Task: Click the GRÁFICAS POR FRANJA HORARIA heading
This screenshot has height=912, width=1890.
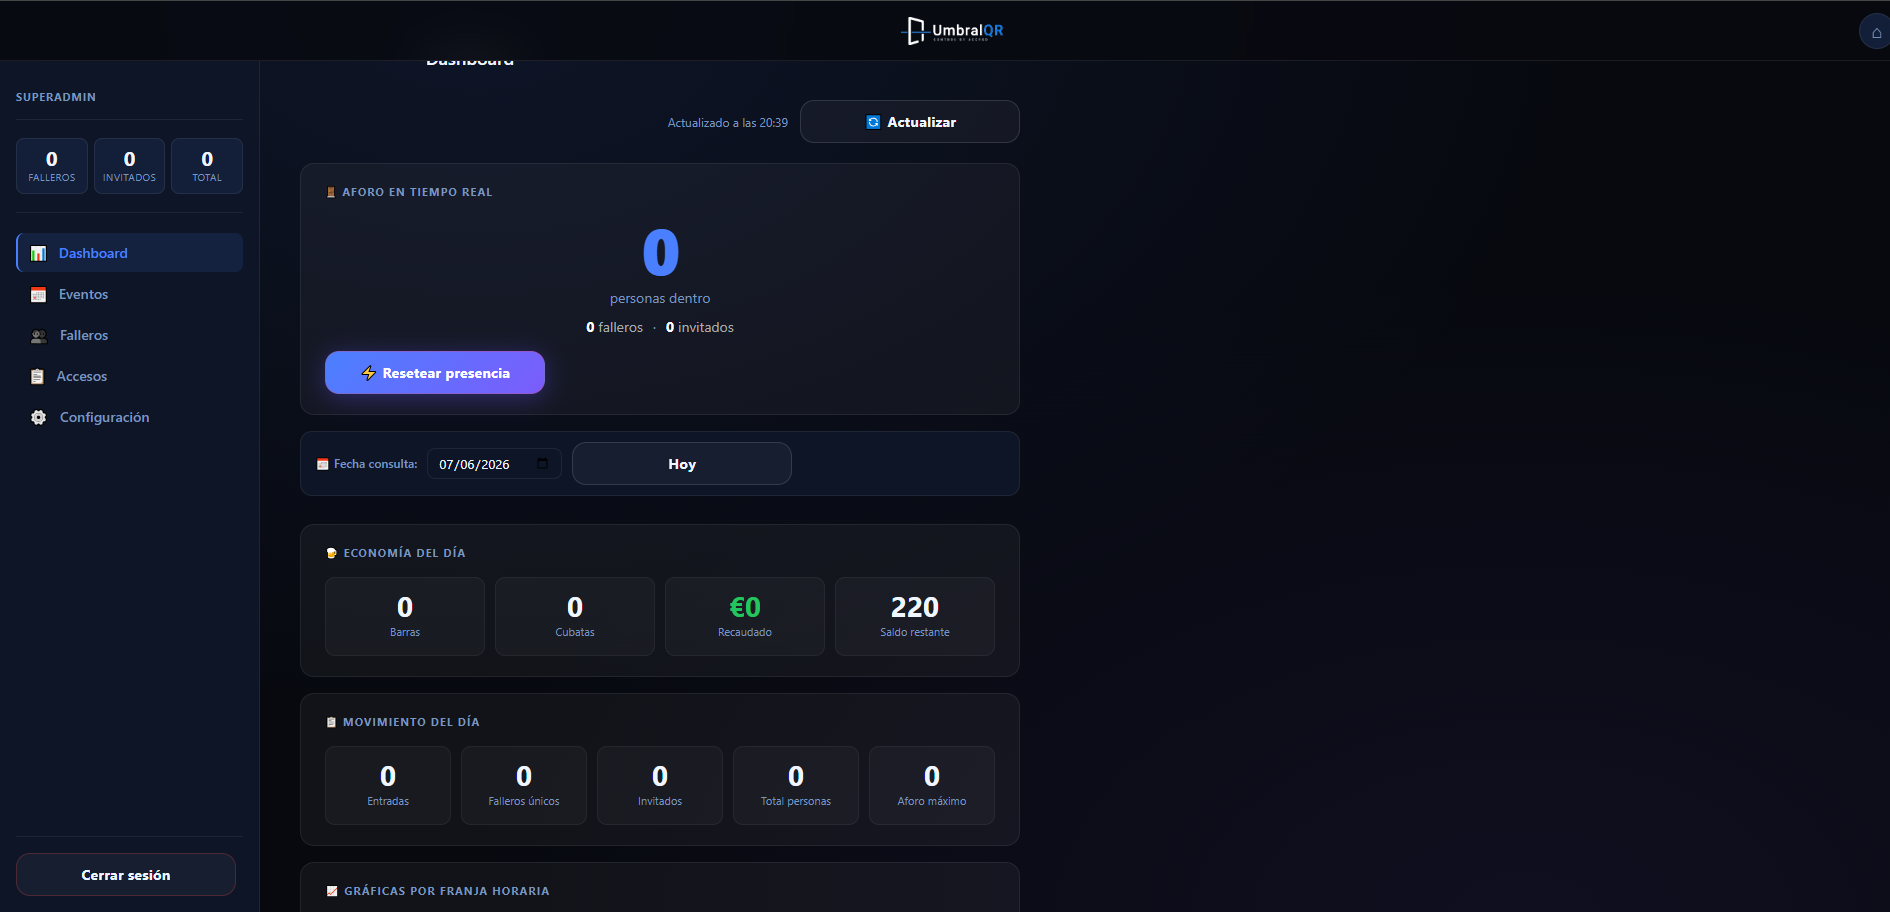Action: [447, 891]
